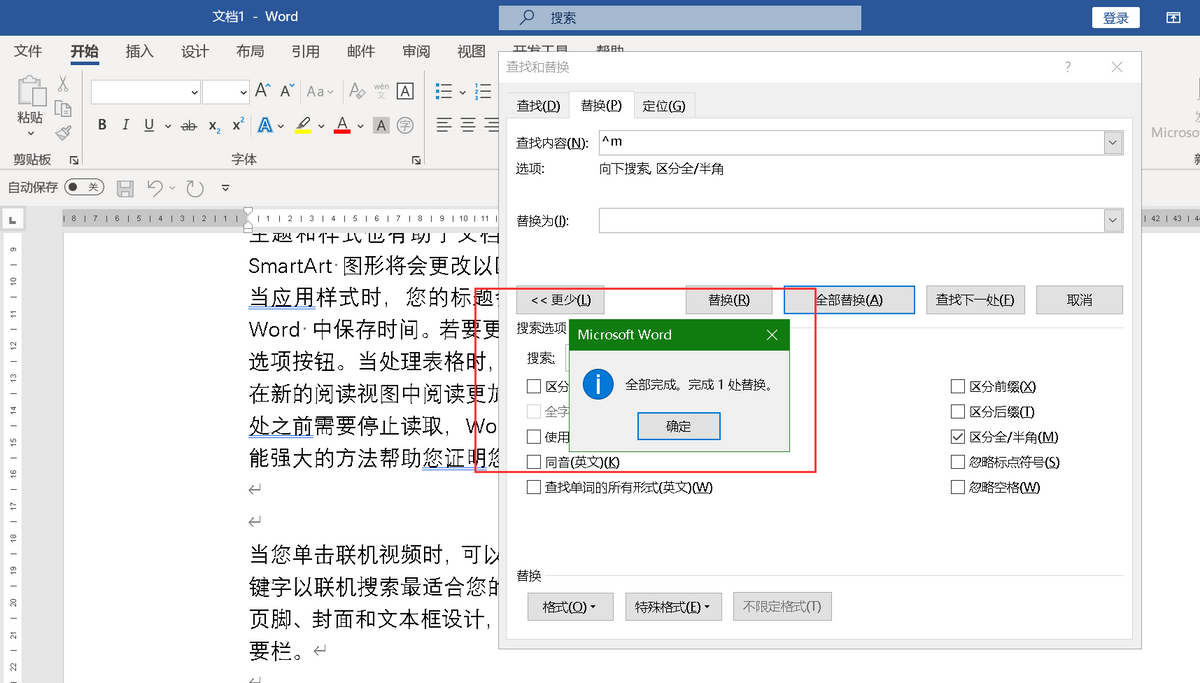Open the 格式(O) dropdown button
This screenshot has height=683, width=1200.
[570, 606]
